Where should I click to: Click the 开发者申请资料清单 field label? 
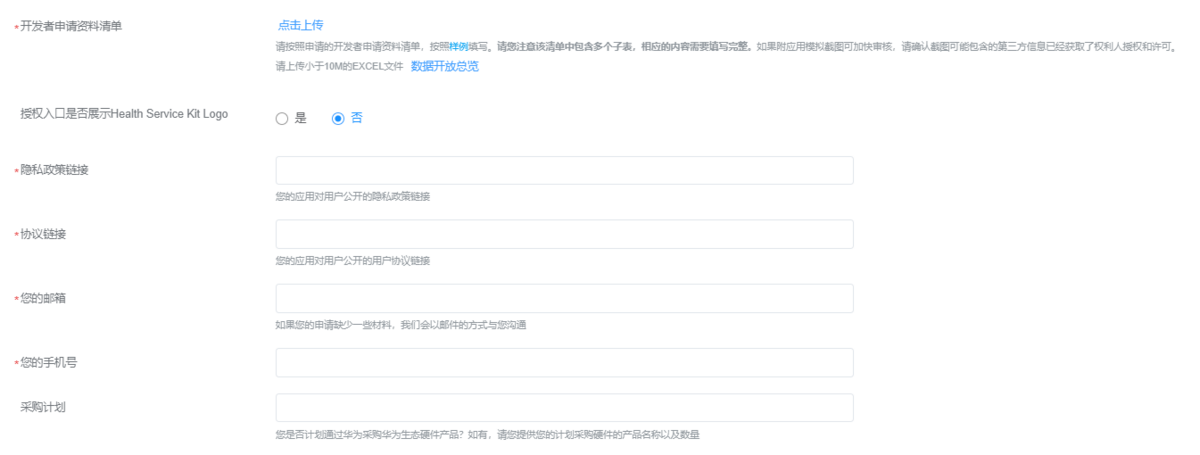pos(72,26)
